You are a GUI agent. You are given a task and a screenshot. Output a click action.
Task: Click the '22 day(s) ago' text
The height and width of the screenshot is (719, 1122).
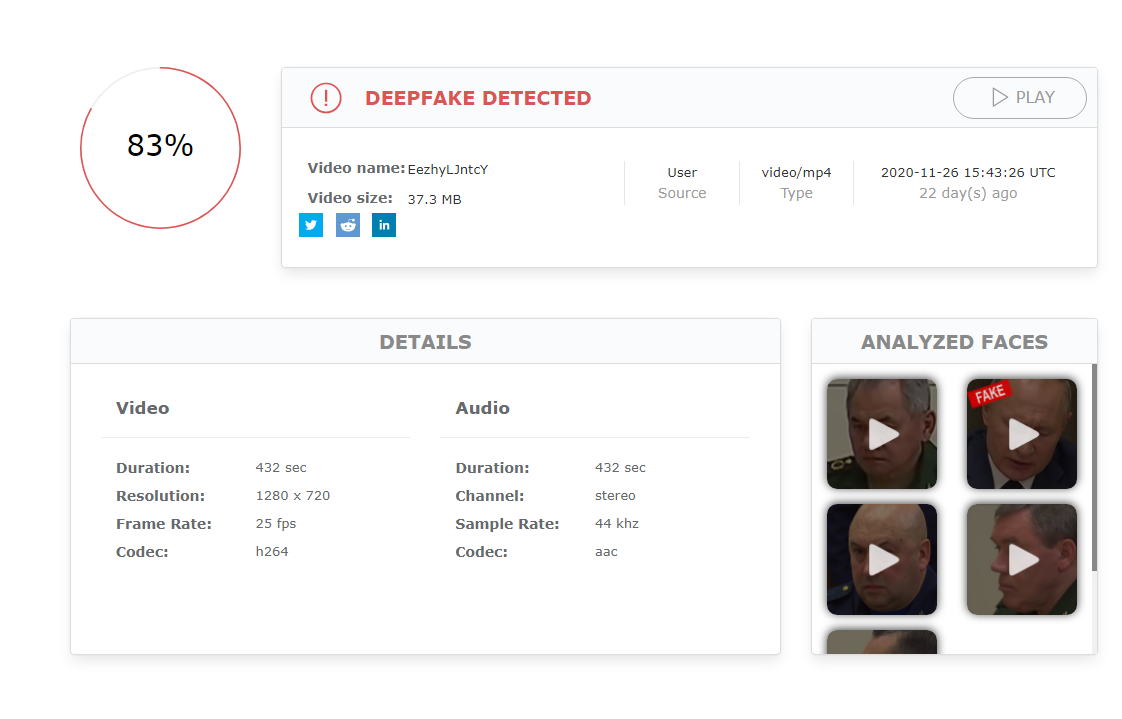coord(968,193)
